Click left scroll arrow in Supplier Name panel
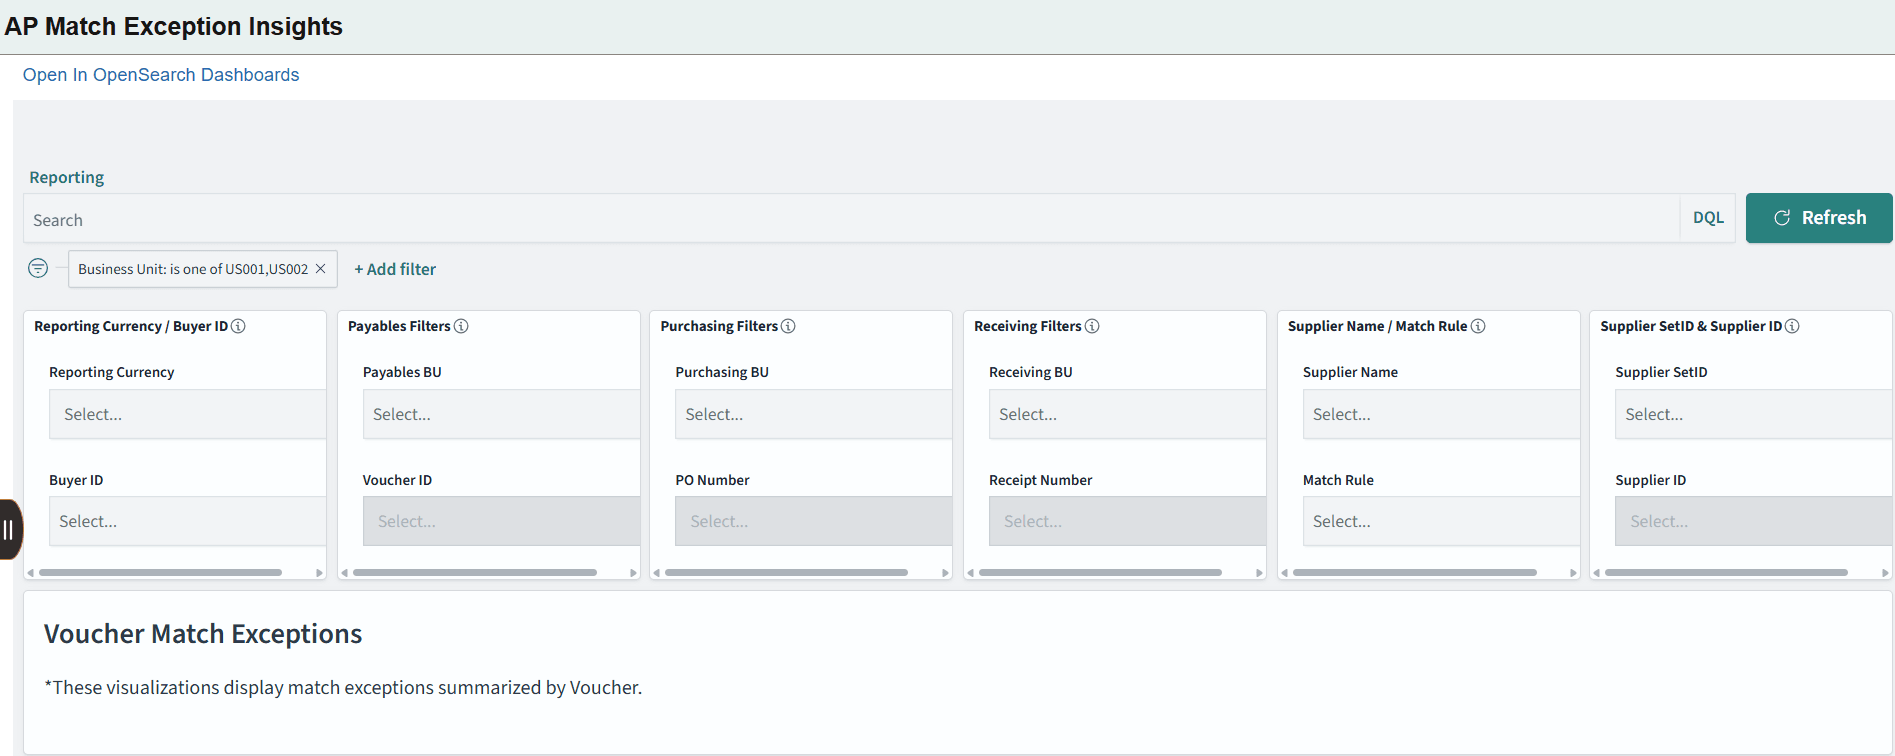 click(1285, 573)
